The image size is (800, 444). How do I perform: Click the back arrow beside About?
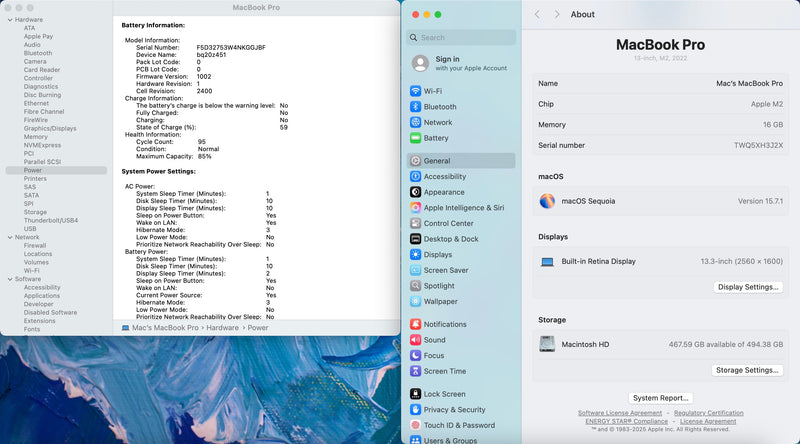click(x=537, y=15)
